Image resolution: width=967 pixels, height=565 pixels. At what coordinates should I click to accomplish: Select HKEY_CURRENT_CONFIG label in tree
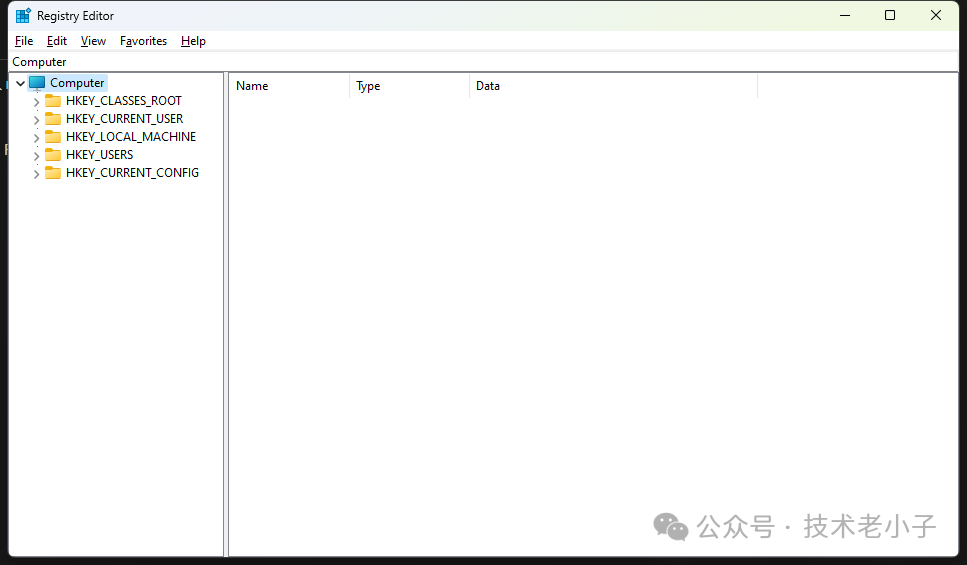[133, 173]
